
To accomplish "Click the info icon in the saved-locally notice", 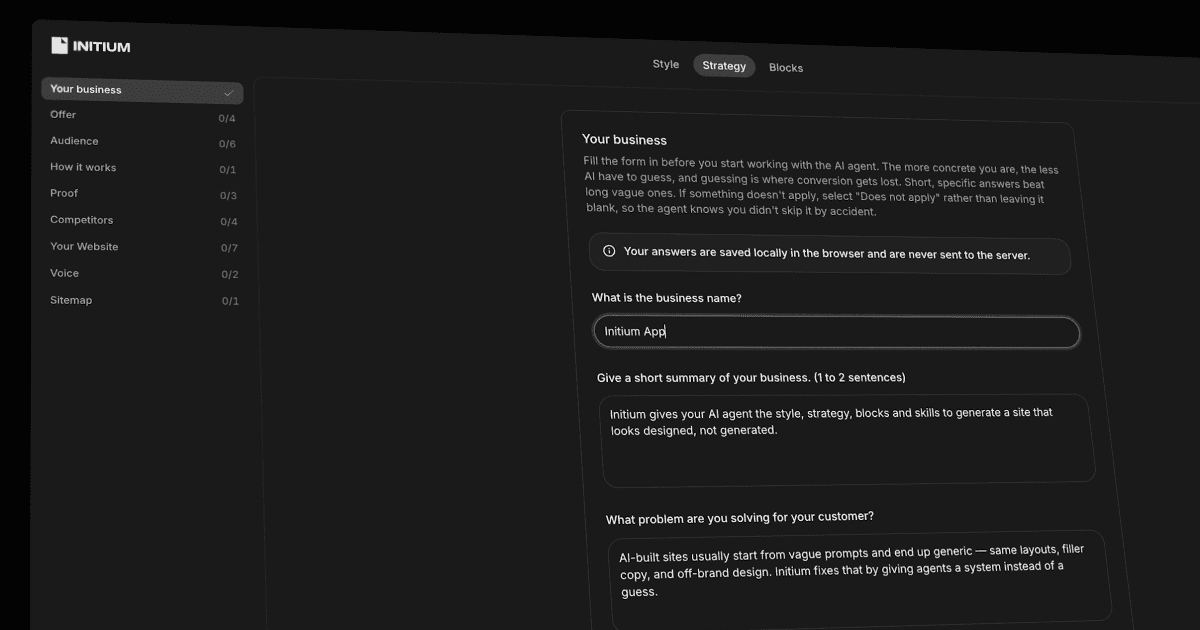I will [609, 251].
